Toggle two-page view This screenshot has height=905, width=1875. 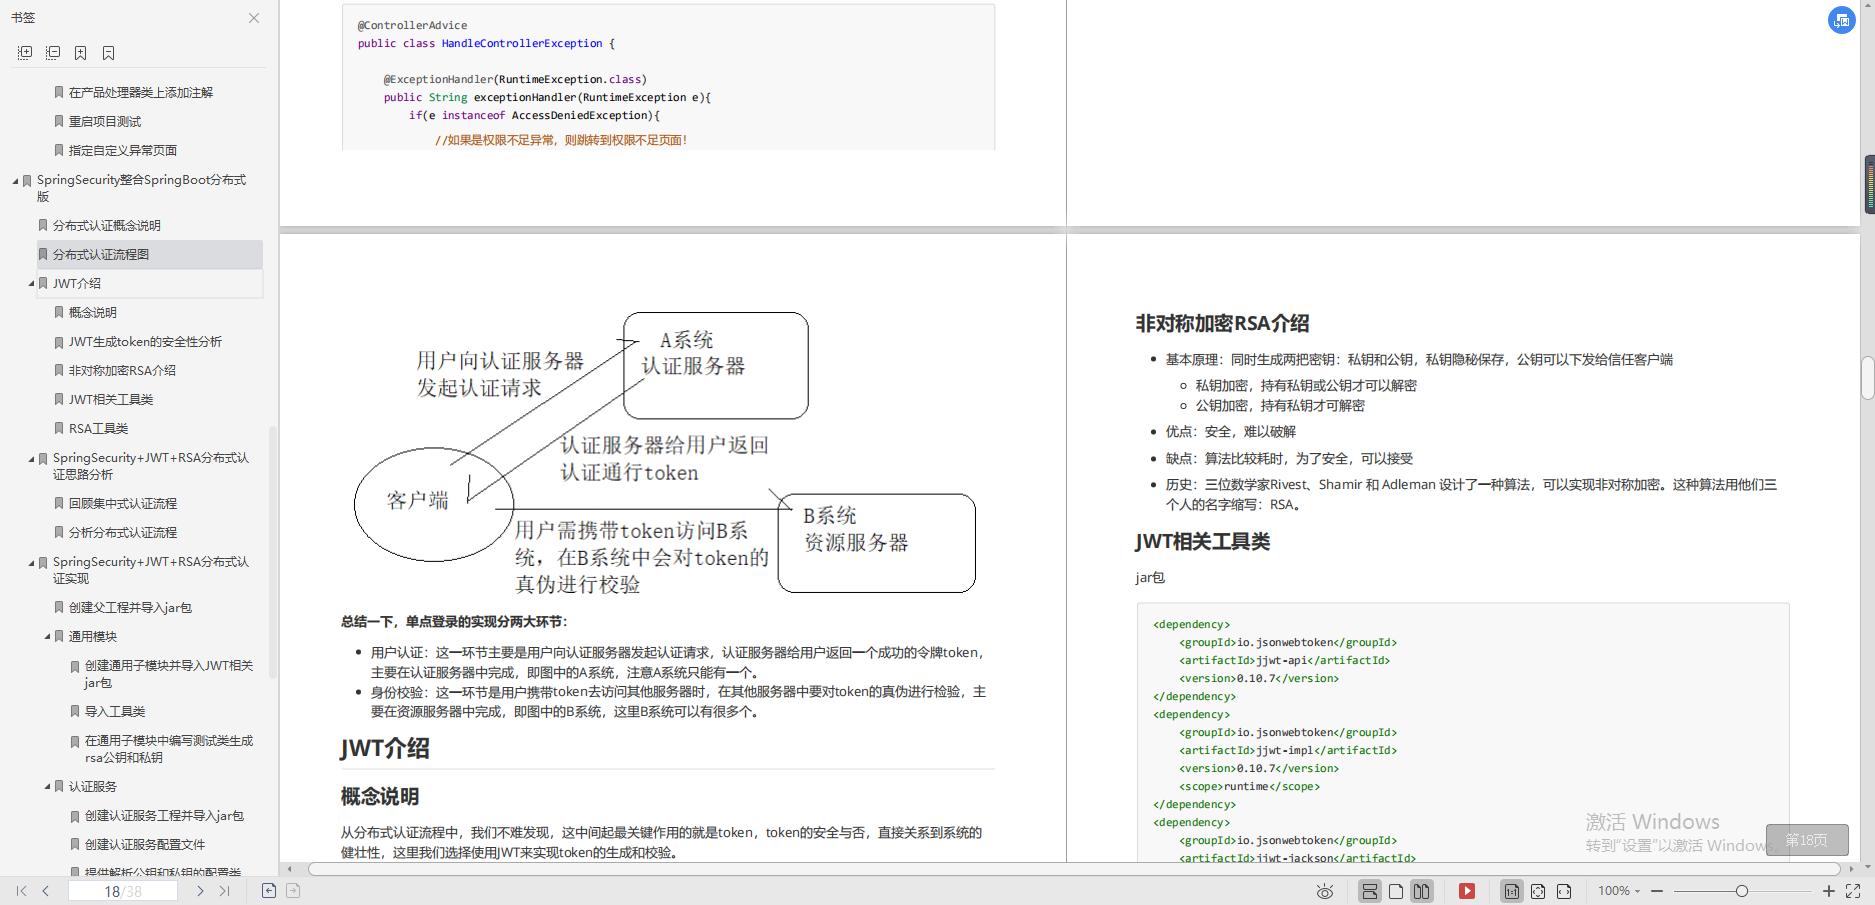coord(1421,891)
